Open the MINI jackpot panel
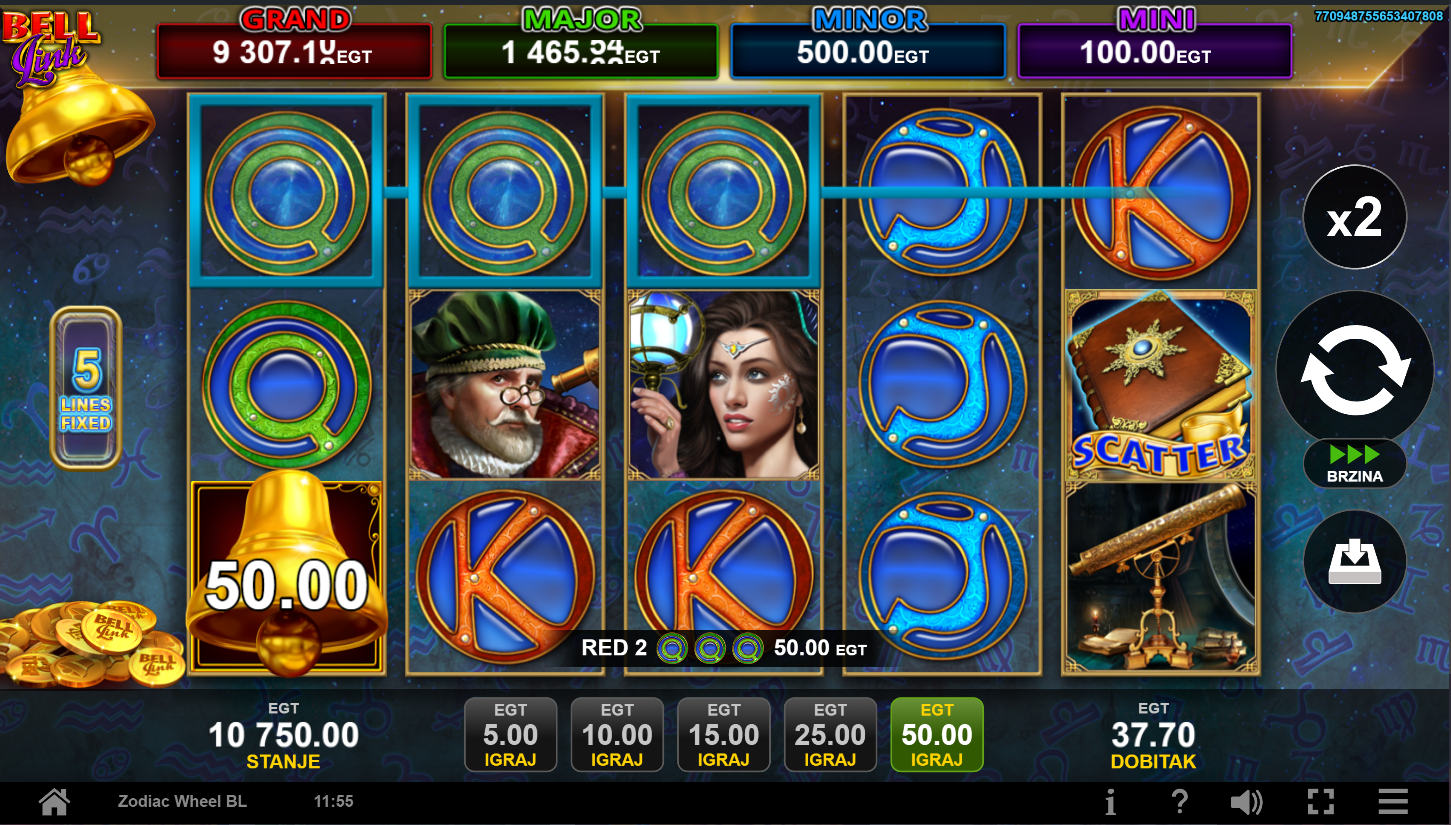Viewport: 1451px width, 825px height. point(1155,44)
